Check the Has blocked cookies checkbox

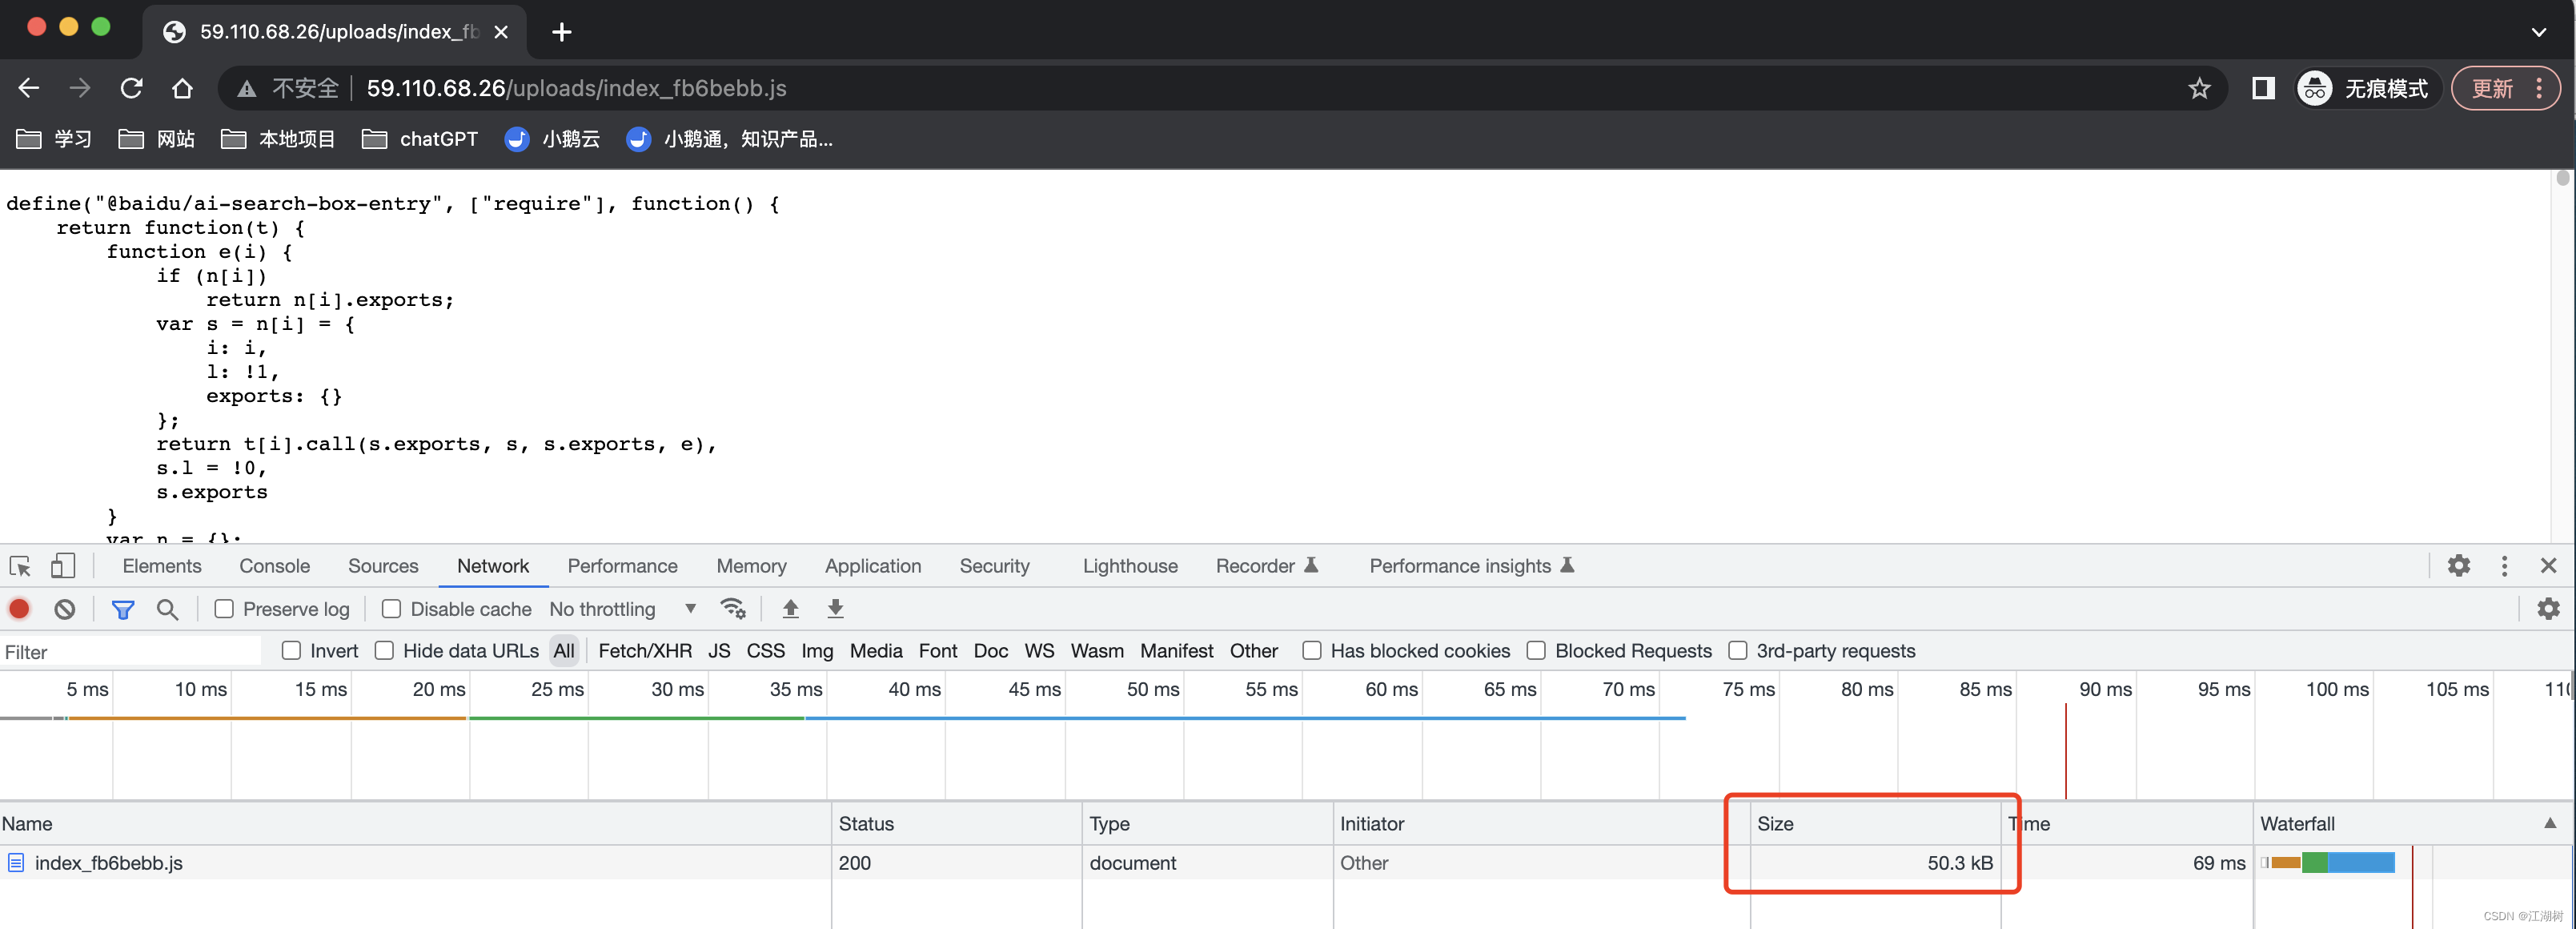click(x=1312, y=651)
